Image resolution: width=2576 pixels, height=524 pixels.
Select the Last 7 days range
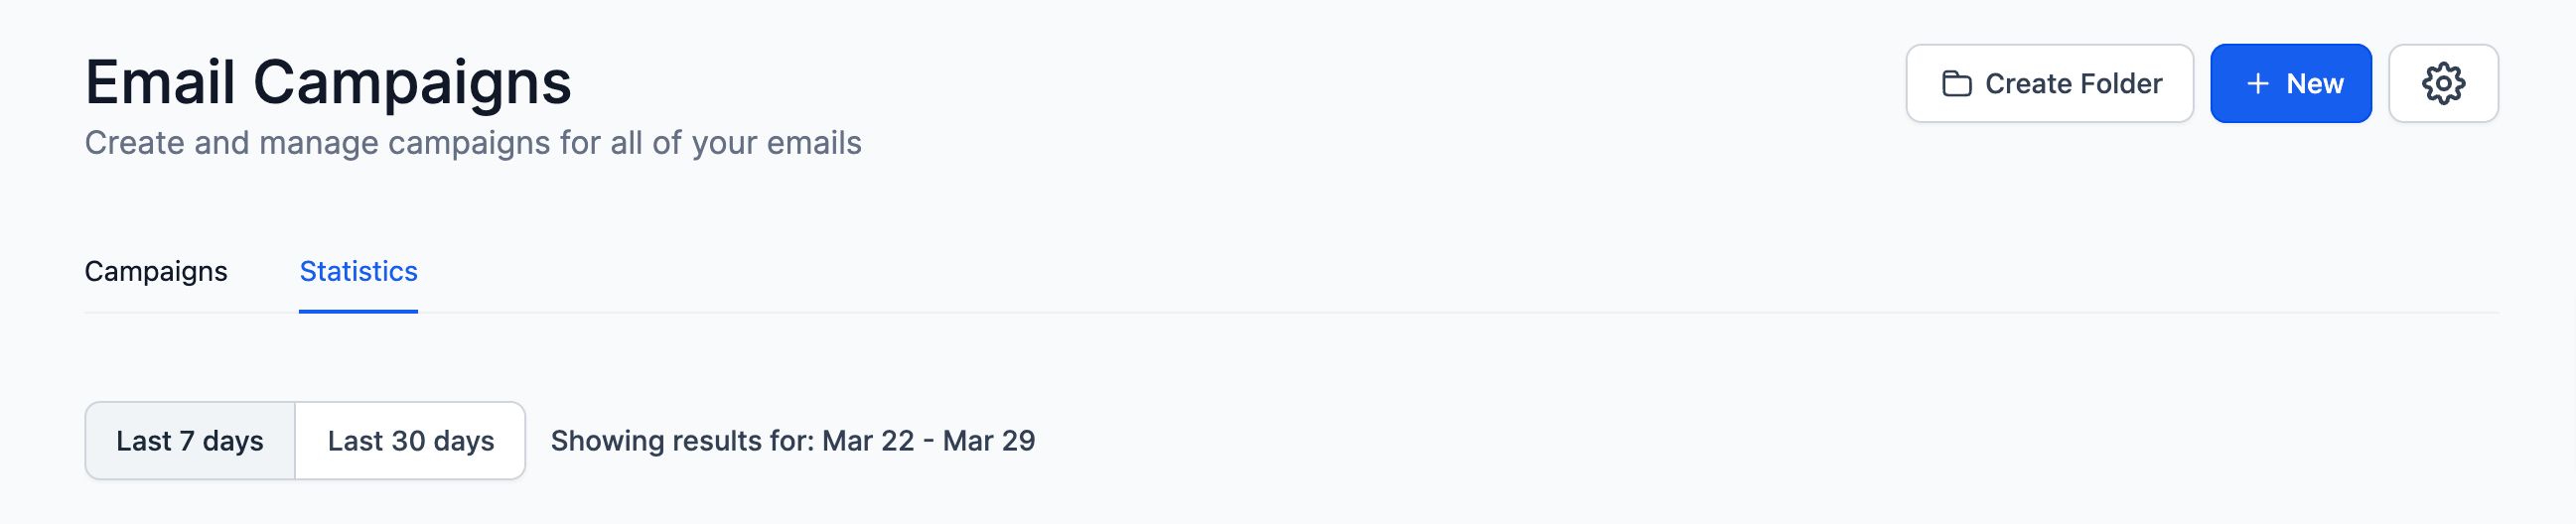click(x=190, y=441)
